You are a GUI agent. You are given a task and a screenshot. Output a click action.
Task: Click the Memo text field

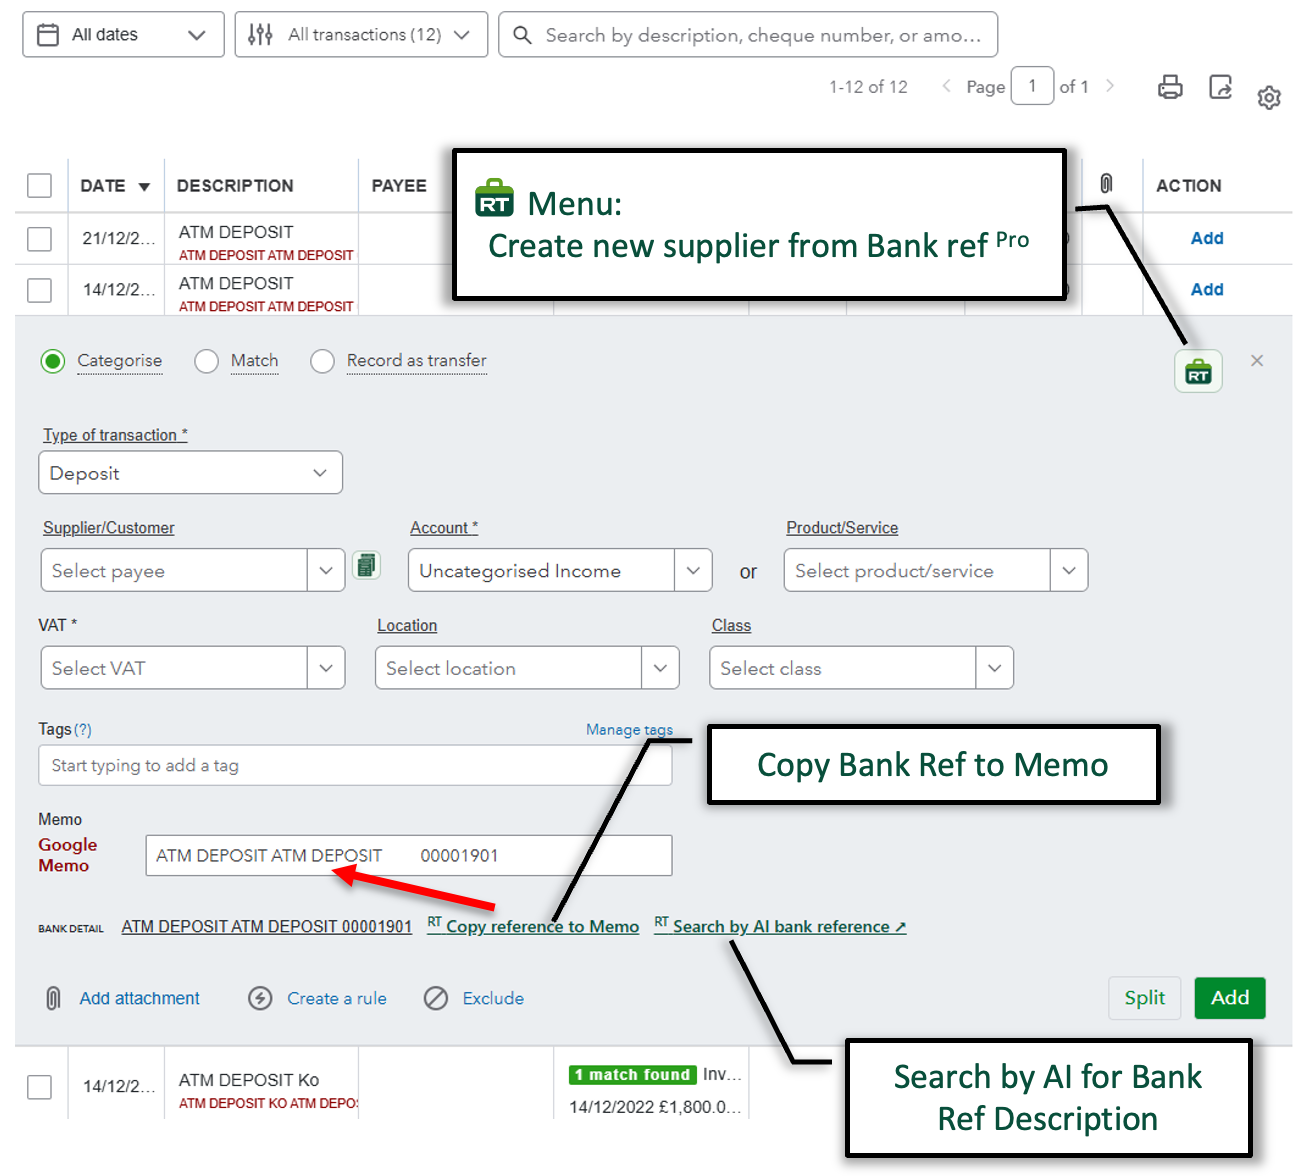409,855
